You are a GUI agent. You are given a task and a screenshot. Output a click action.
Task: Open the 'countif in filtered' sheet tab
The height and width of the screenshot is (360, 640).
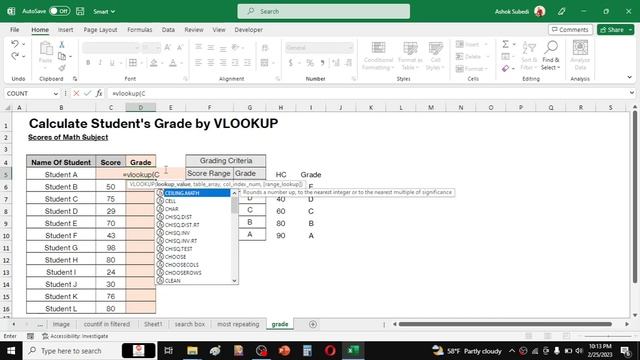(107, 324)
